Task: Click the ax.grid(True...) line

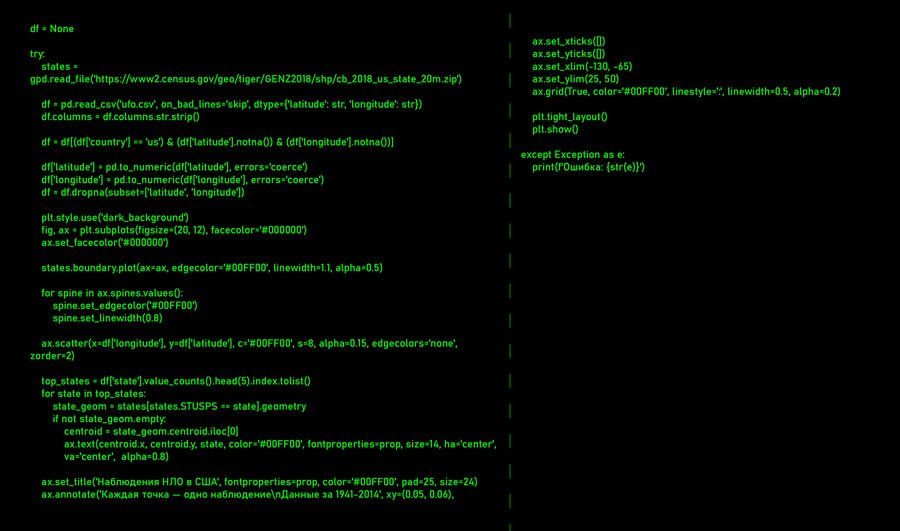Action: [x=685, y=91]
